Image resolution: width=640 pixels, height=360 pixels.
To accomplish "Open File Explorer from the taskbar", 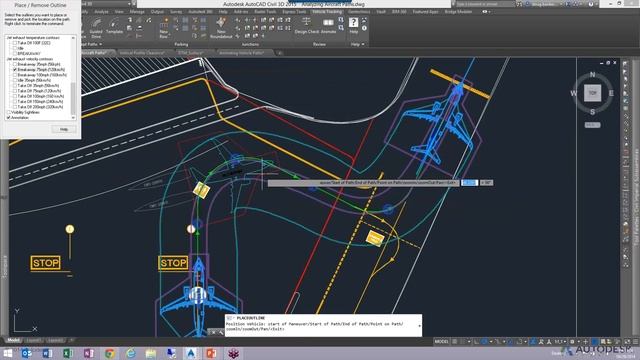I will (x=151, y=353).
